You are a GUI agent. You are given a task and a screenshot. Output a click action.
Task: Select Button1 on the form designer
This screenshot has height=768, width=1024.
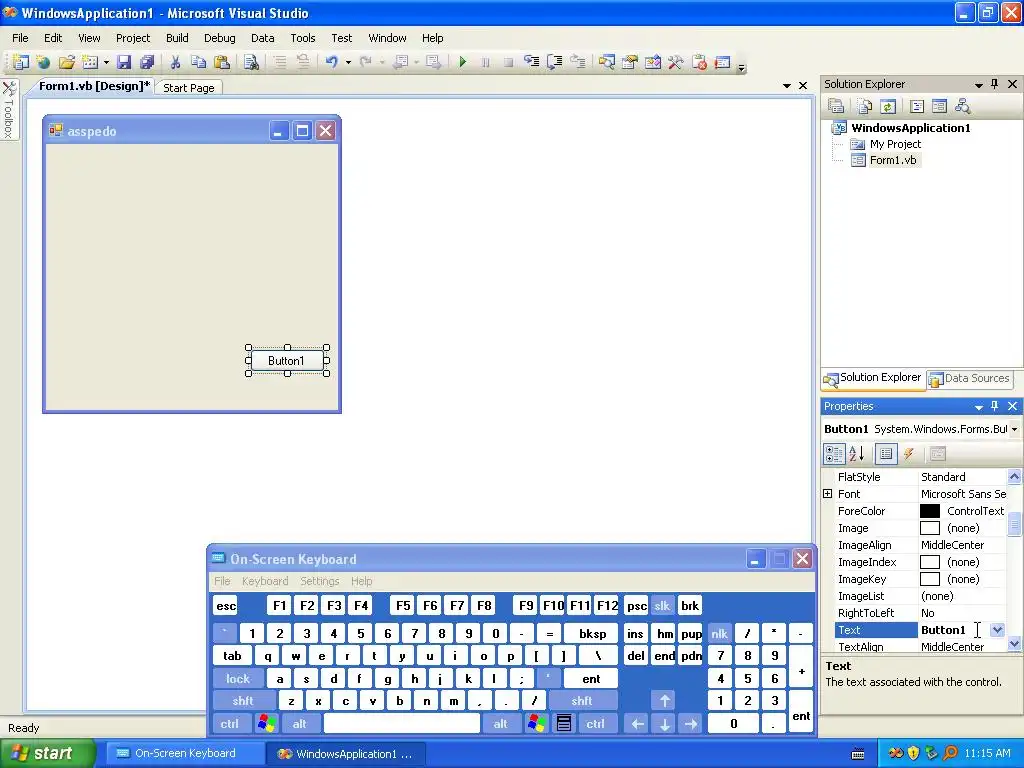[286, 360]
